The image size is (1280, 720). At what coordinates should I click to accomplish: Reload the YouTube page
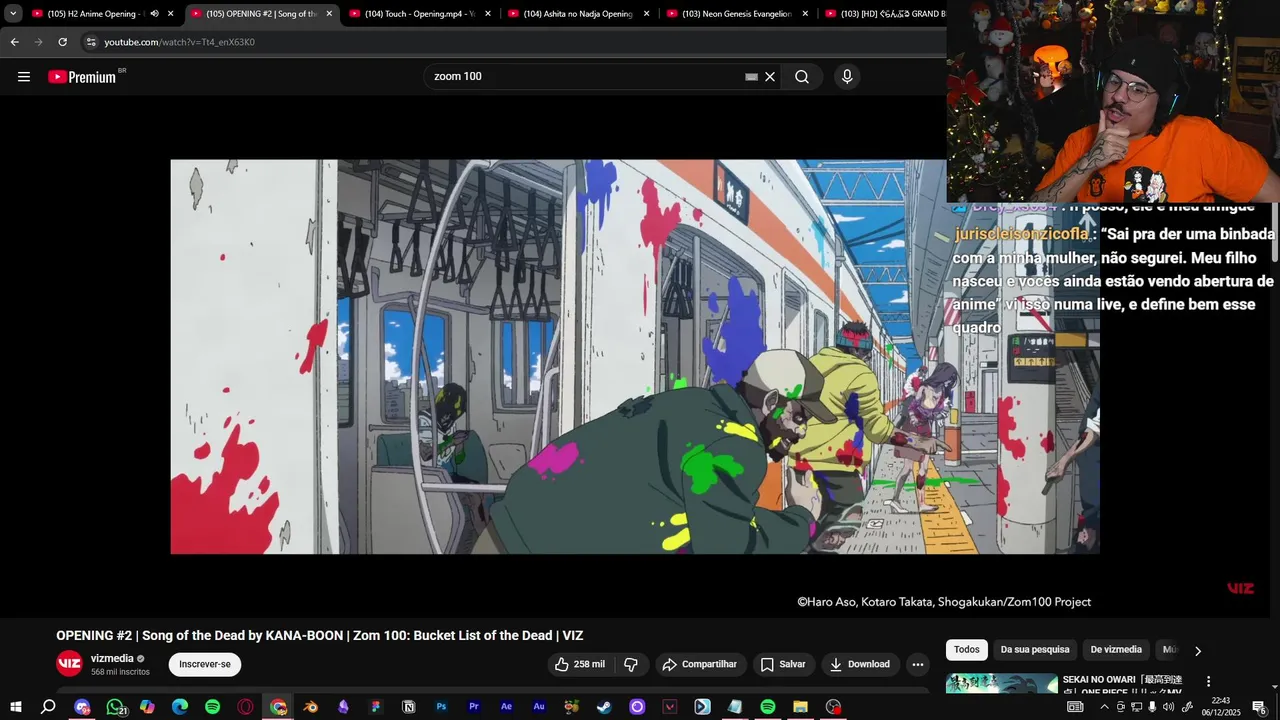click(x=62, y=42)
